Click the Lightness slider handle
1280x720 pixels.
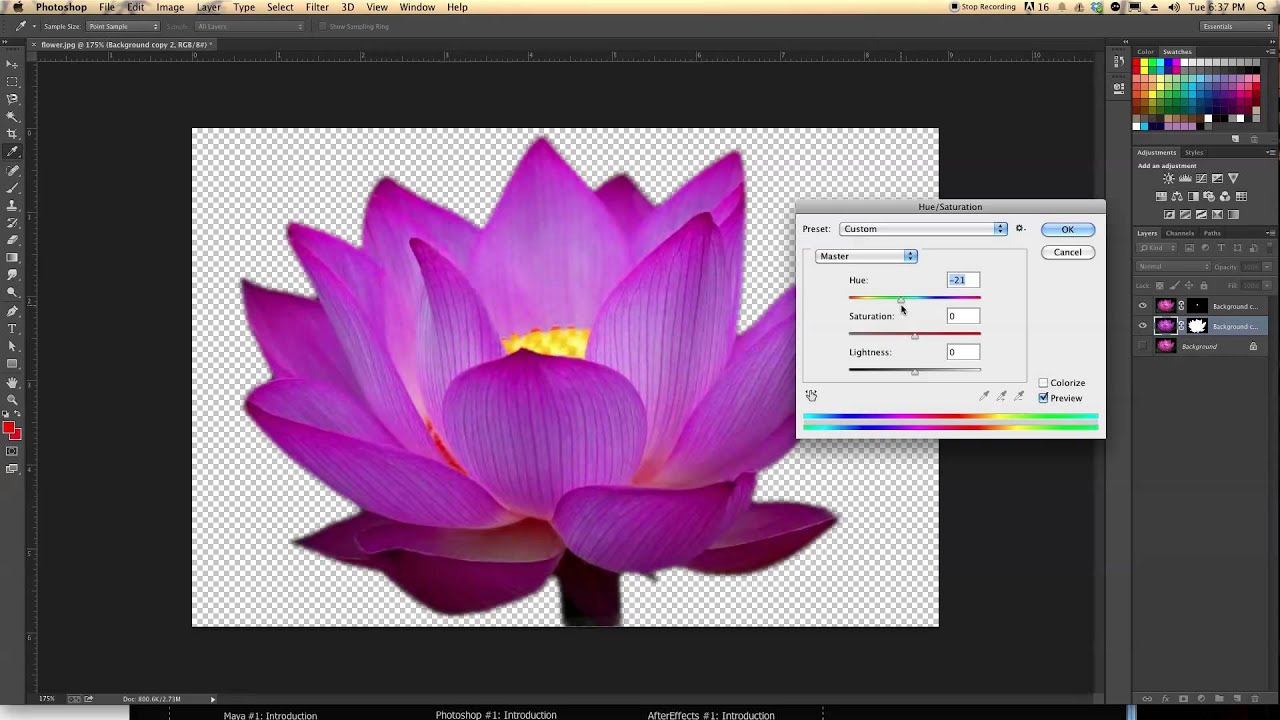pos(914,372)
